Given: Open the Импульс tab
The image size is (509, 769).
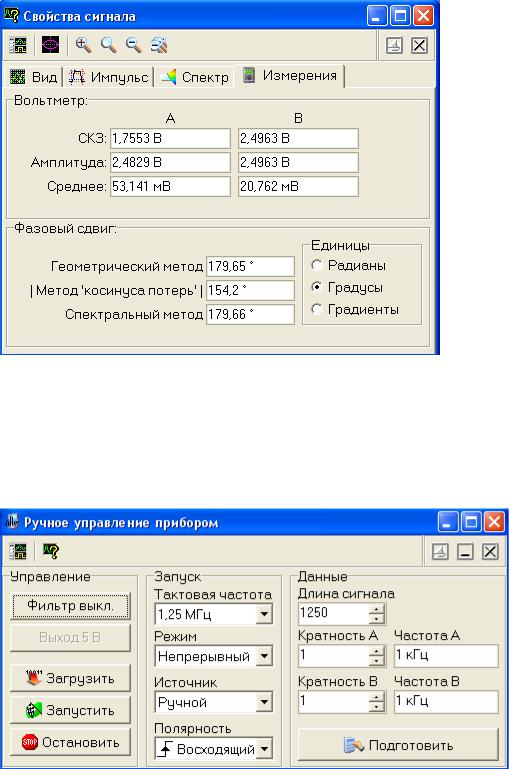Looking at the screenshot, I should tap(108, 77).
